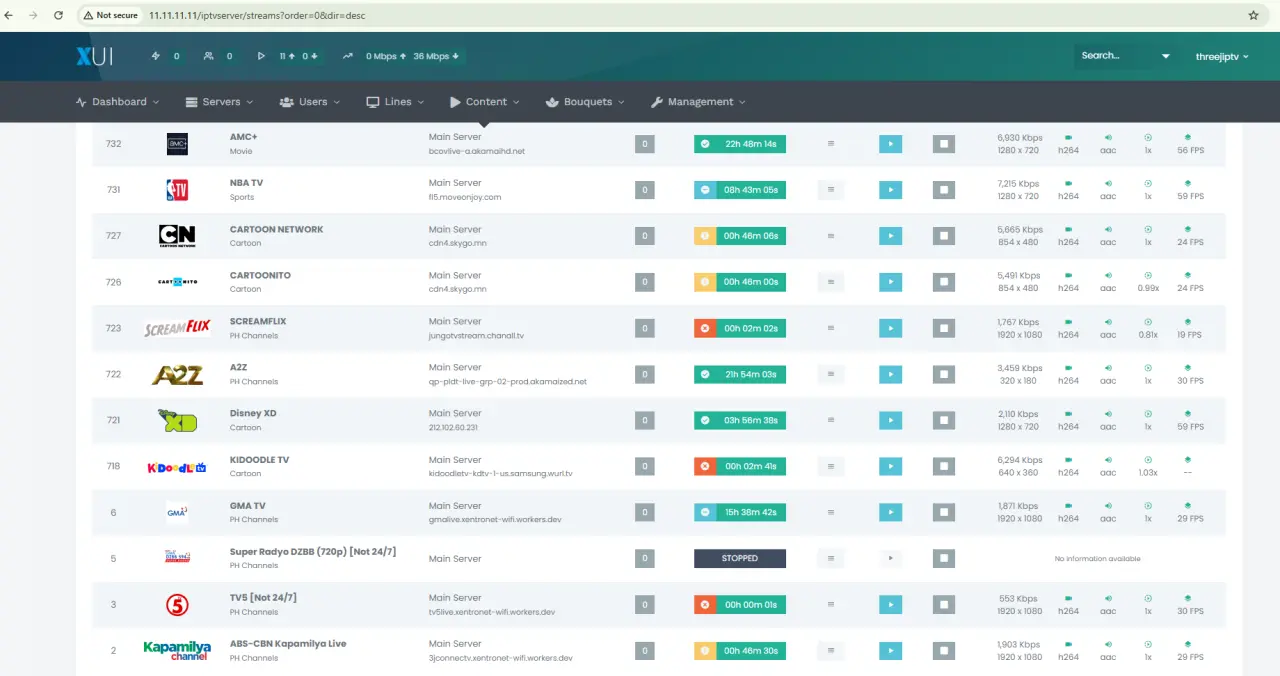
Task: Click the SCREAMFLIX uptime badge 00h 02m 02s
Action: [x=740, y=328]
